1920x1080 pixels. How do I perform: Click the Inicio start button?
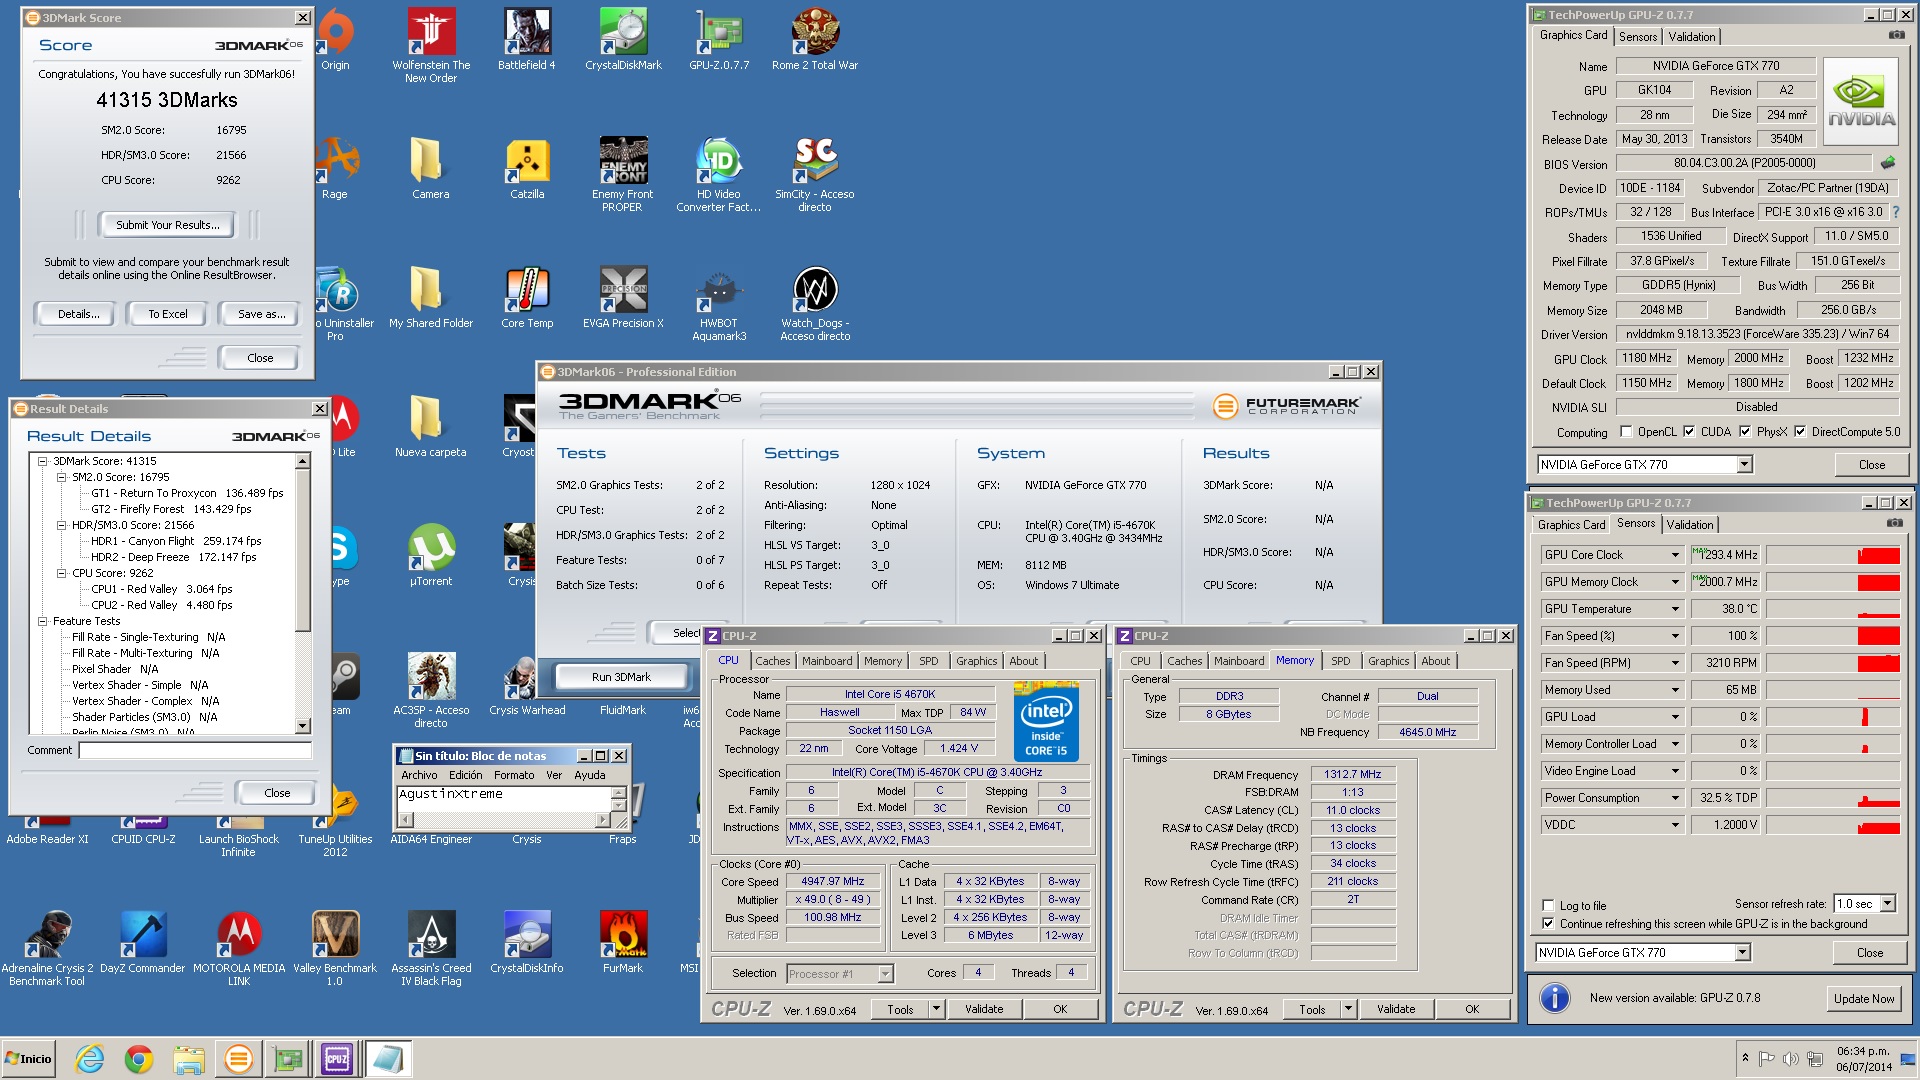[29, 1059]
